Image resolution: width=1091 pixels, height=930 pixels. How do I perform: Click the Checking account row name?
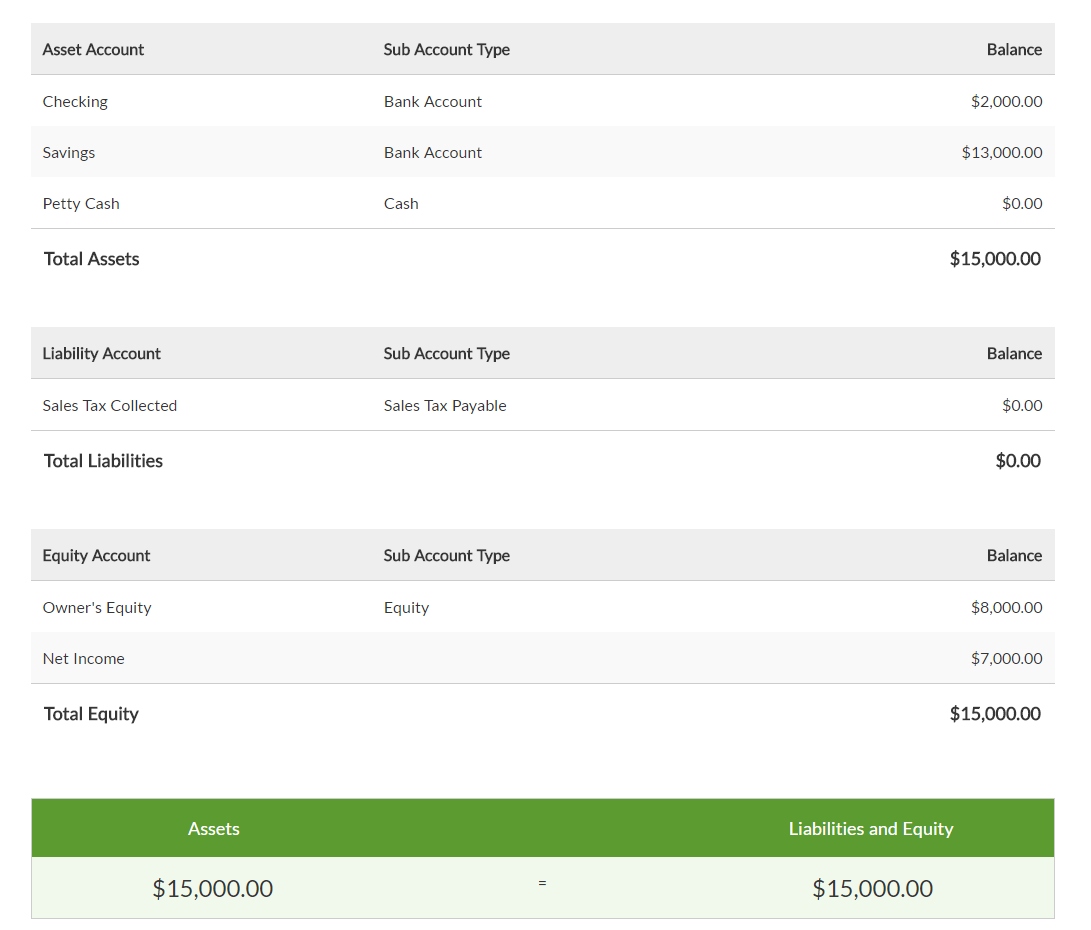point(75,102)
